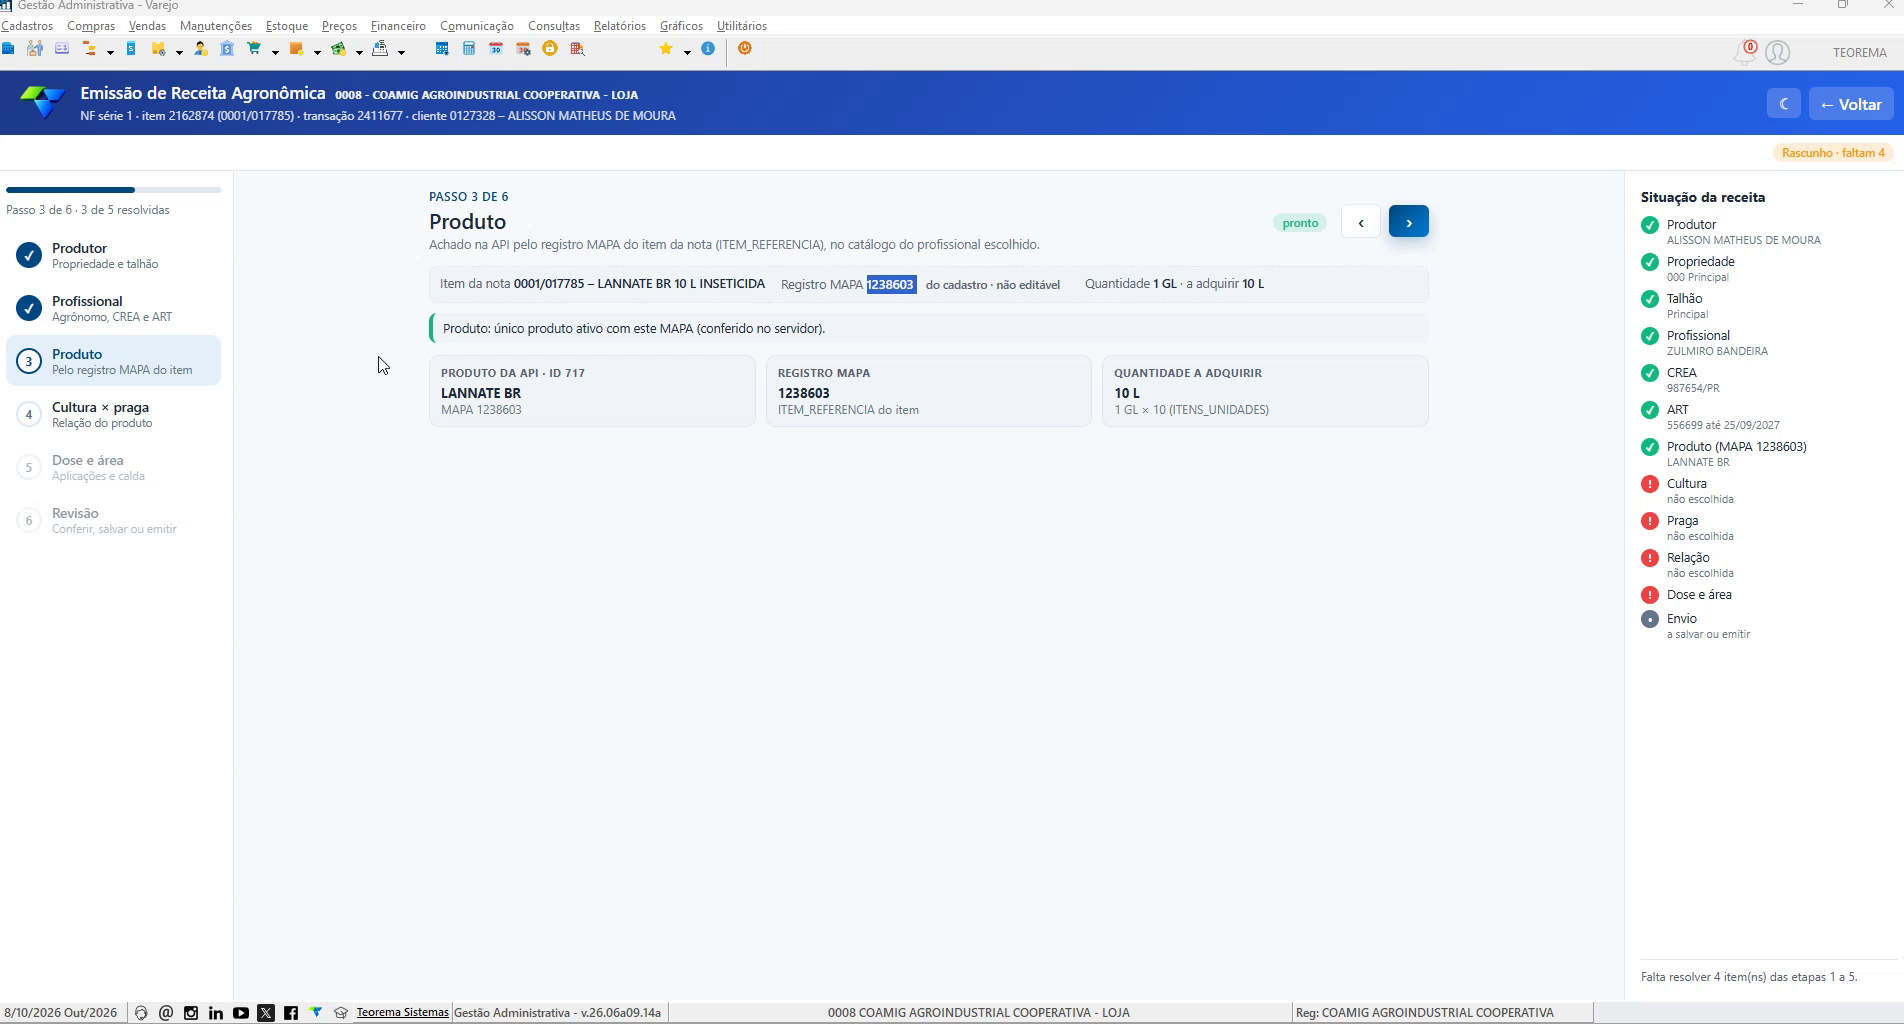Expand dropdown arrow next to money icon
Image resolution: width=1904 pixels, height=1024 pixels.
[359, 52]
